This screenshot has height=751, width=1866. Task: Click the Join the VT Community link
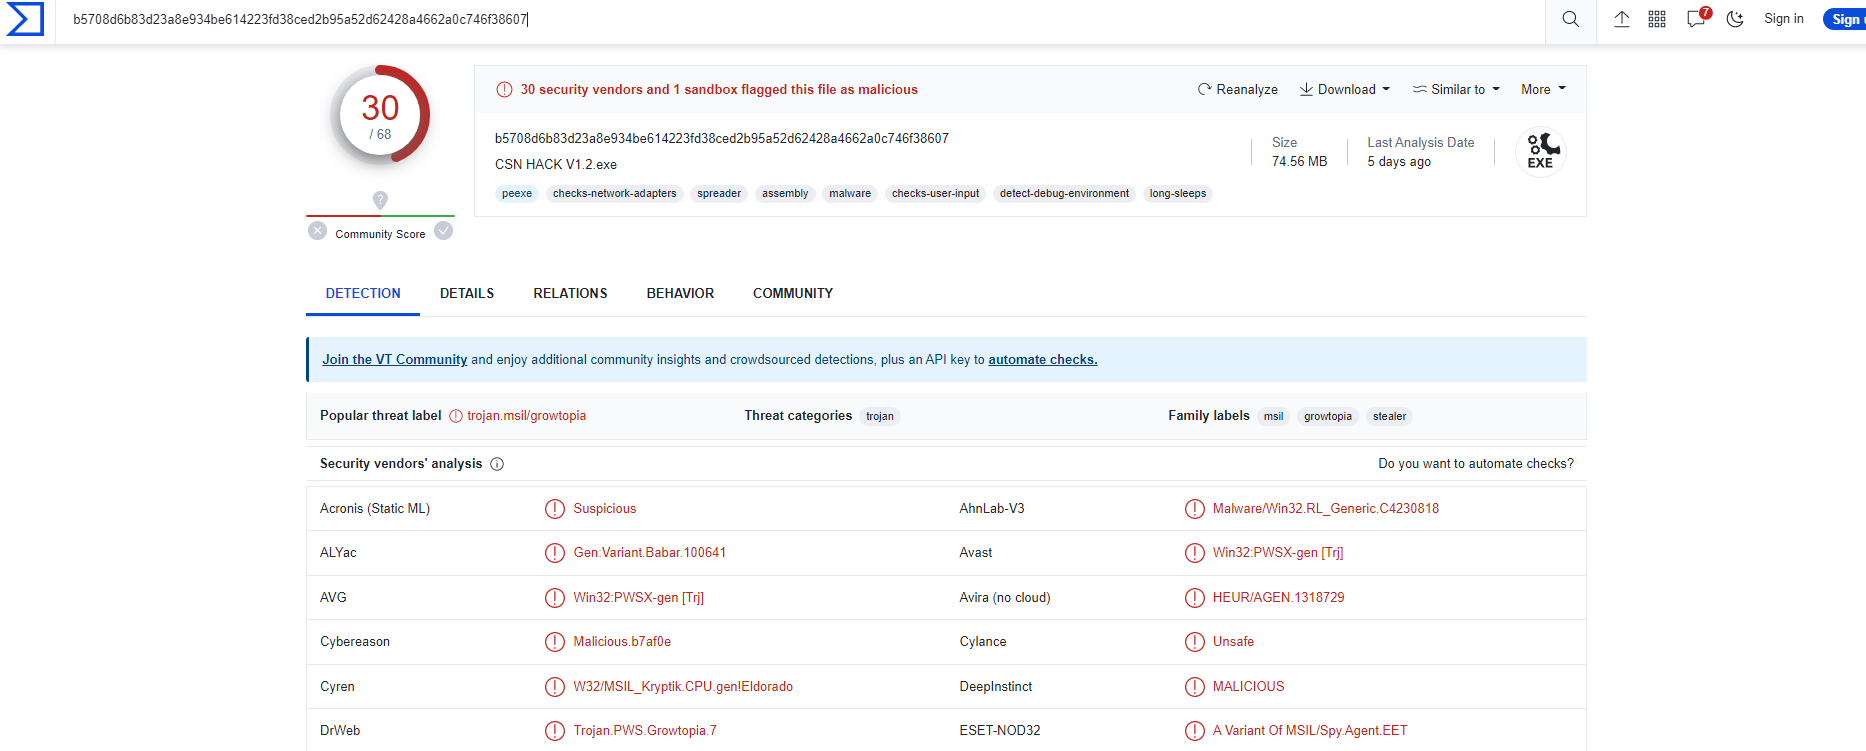[394, 360]
